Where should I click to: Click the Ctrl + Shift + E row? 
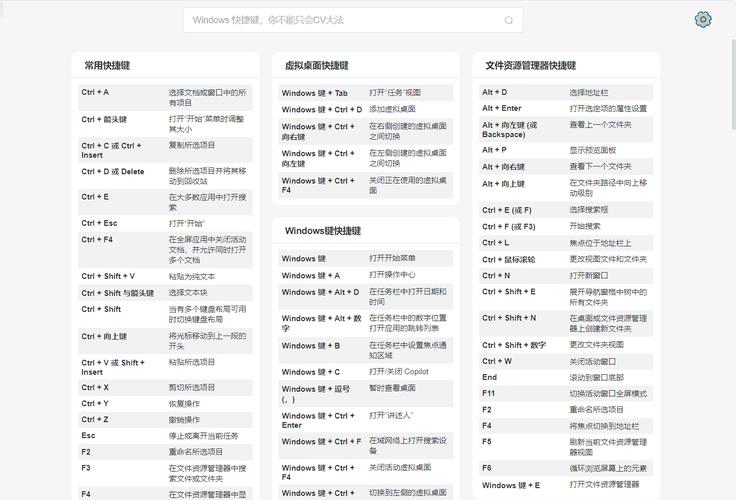pos(566,297)
